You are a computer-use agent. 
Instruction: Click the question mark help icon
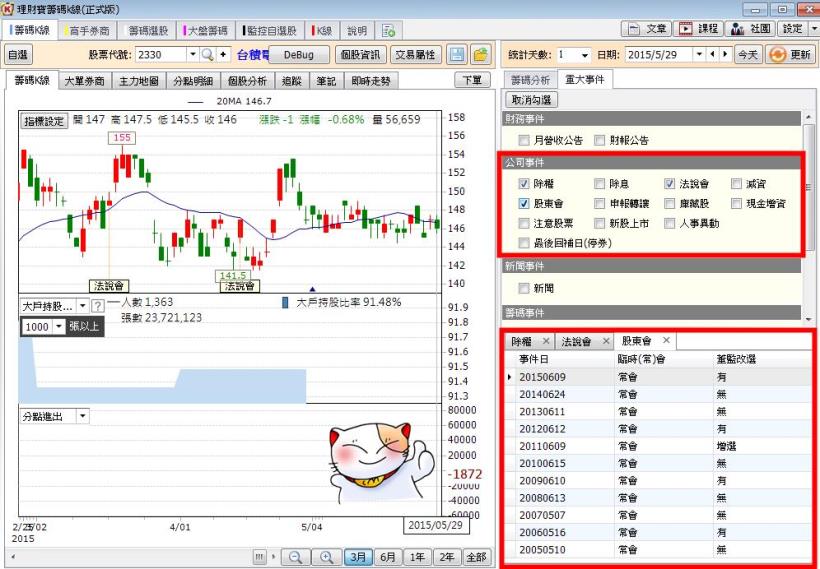click(97, 306)
